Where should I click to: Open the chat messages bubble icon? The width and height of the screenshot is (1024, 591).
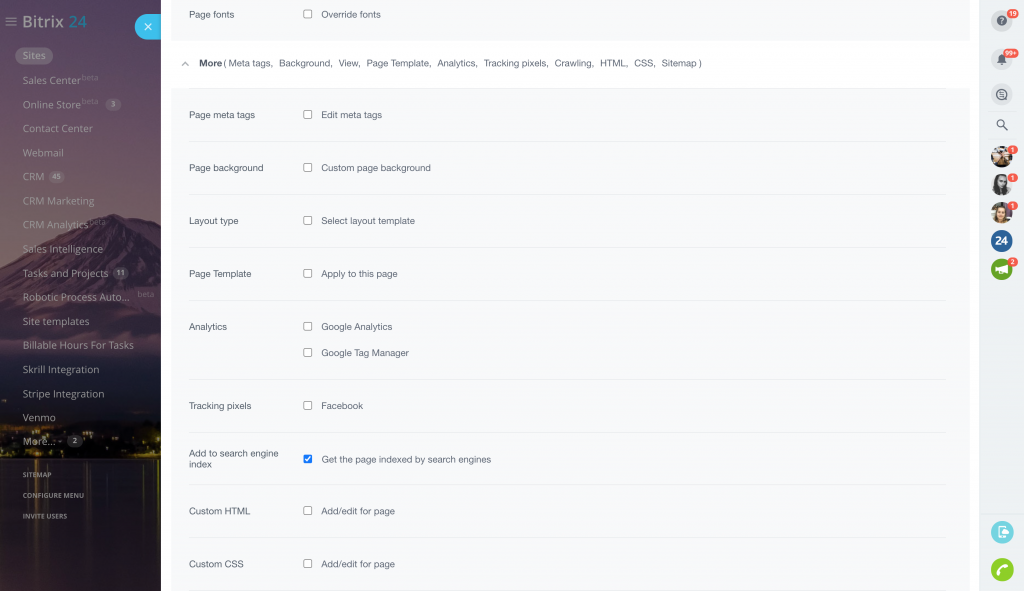(1001, 94)
